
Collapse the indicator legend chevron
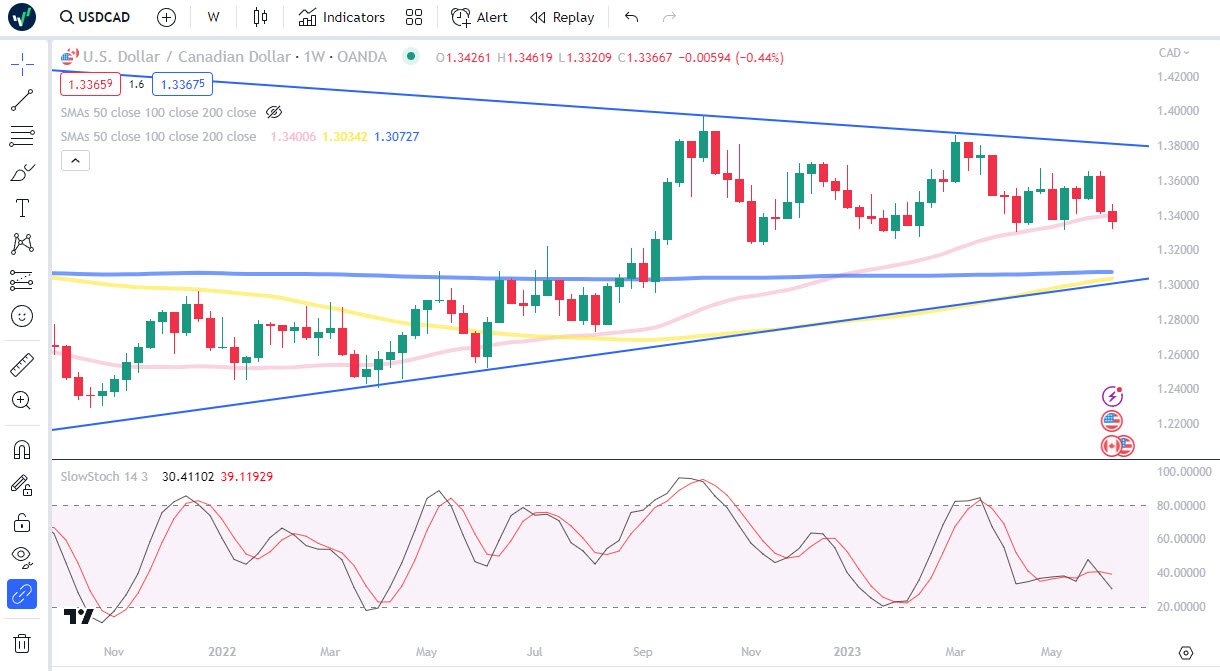pos(76,160)
